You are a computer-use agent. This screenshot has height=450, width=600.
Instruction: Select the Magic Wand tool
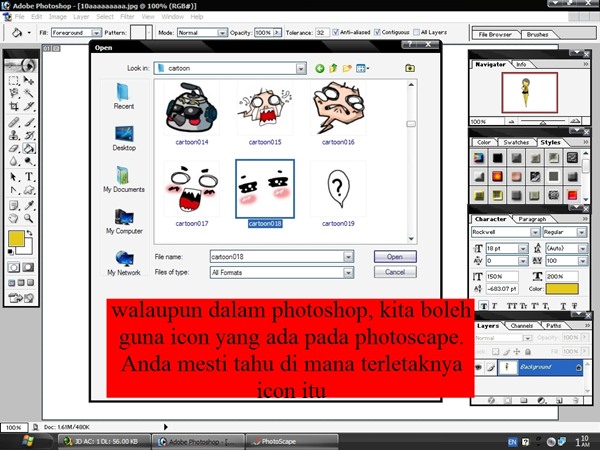click(x=29, y=93)
